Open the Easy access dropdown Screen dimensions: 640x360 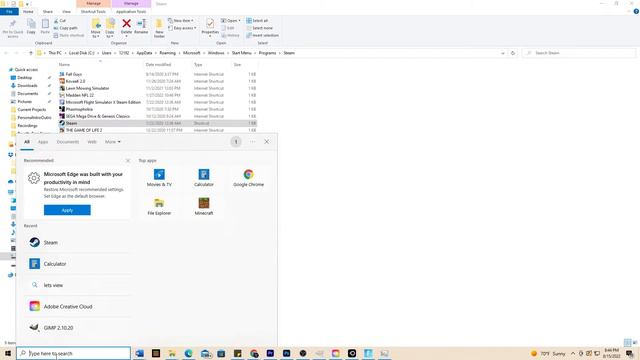coord(182,28)
